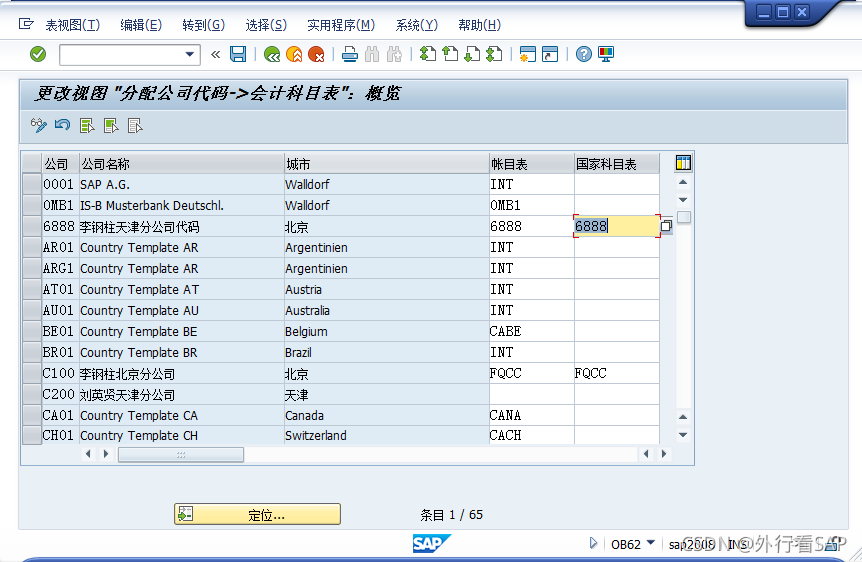
Task: Select row BE01 Country Template BE
Action: (32, 331)
